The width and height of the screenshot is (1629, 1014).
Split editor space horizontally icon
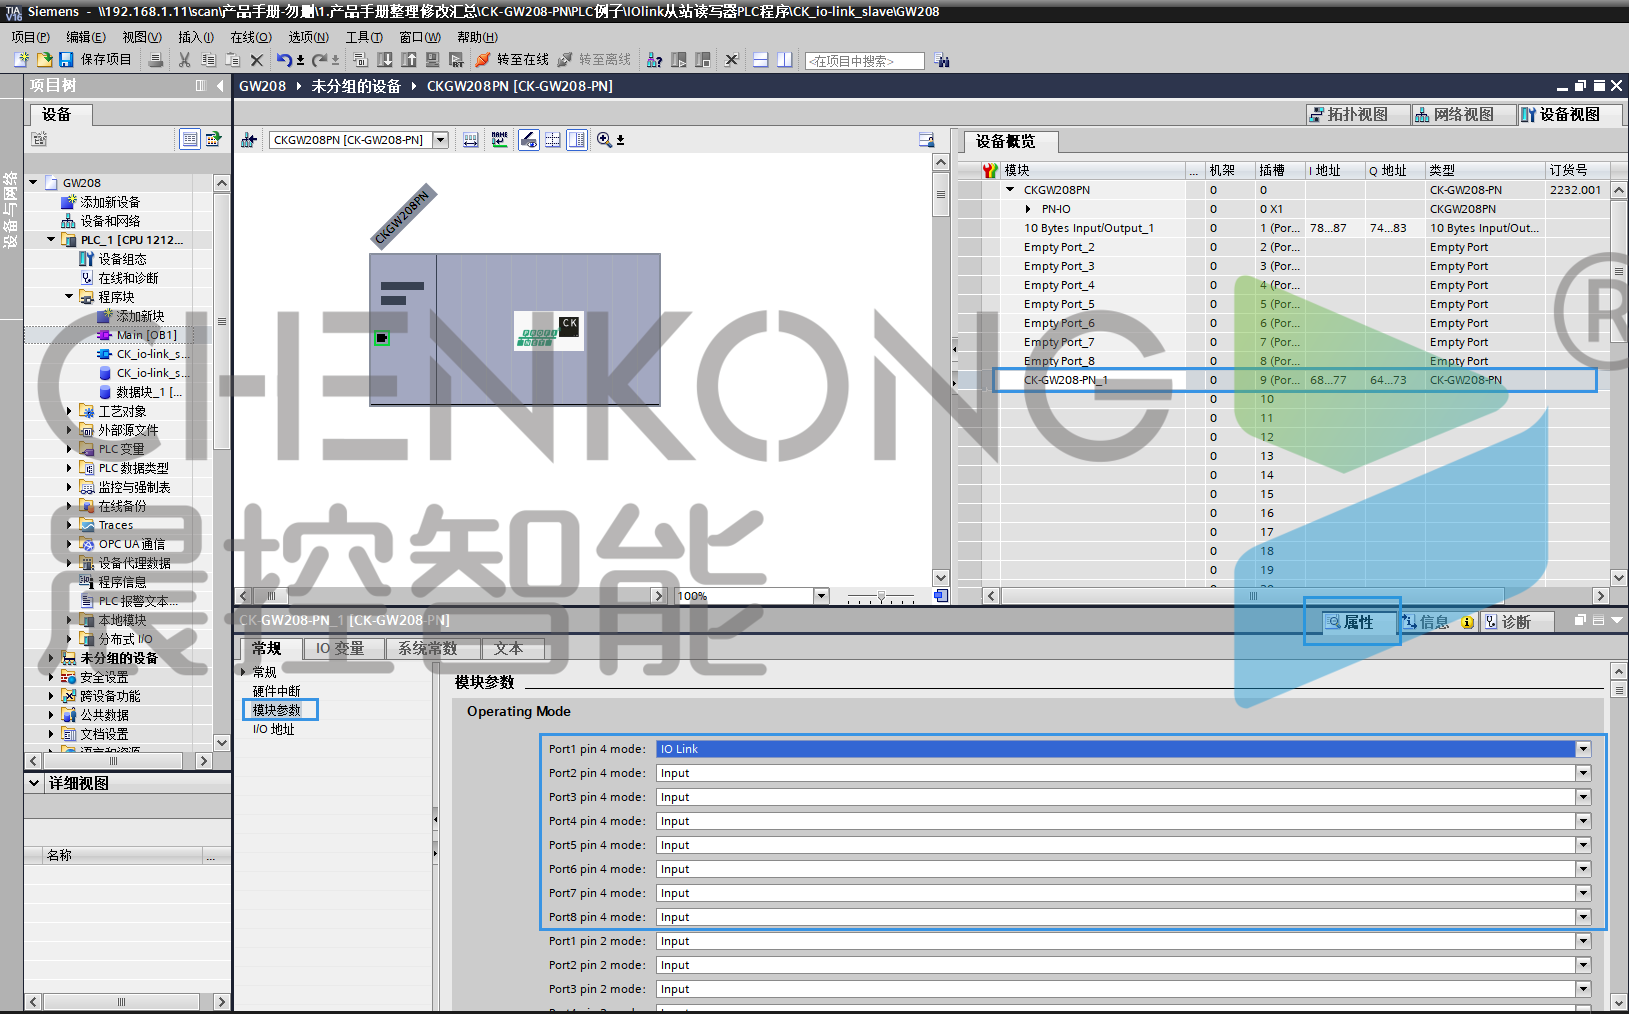pyautogui.click(x=761, y=60)
